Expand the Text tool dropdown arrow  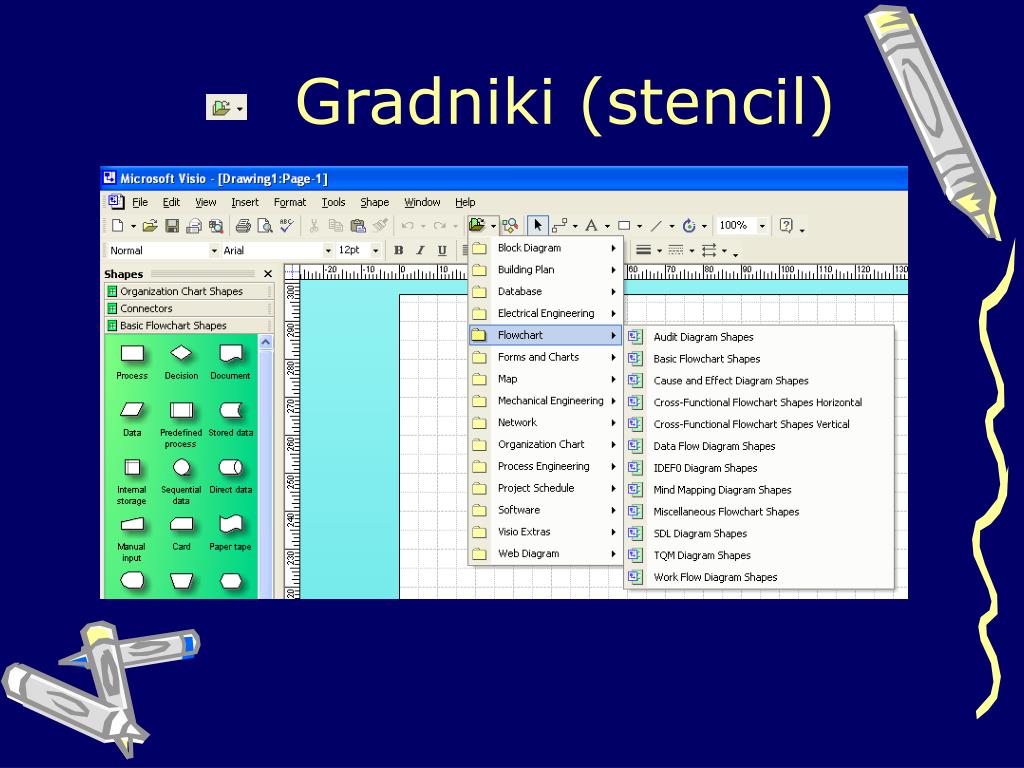pos(607,227)
